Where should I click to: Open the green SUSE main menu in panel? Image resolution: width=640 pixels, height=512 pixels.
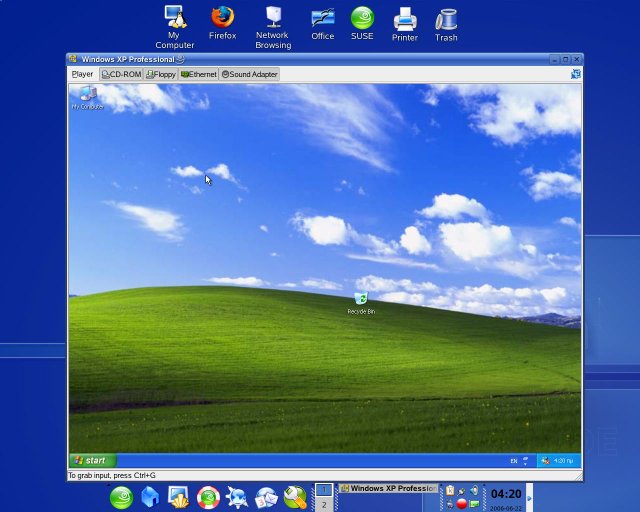point(121,497)
